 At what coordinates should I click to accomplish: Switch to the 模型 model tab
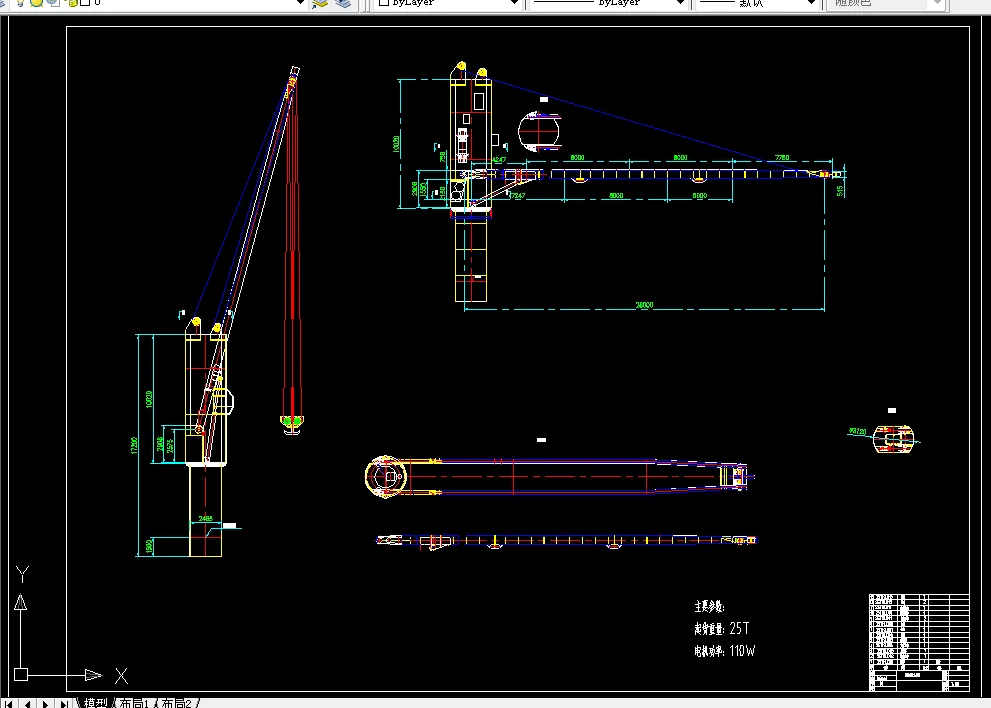[x=95, y=703]
